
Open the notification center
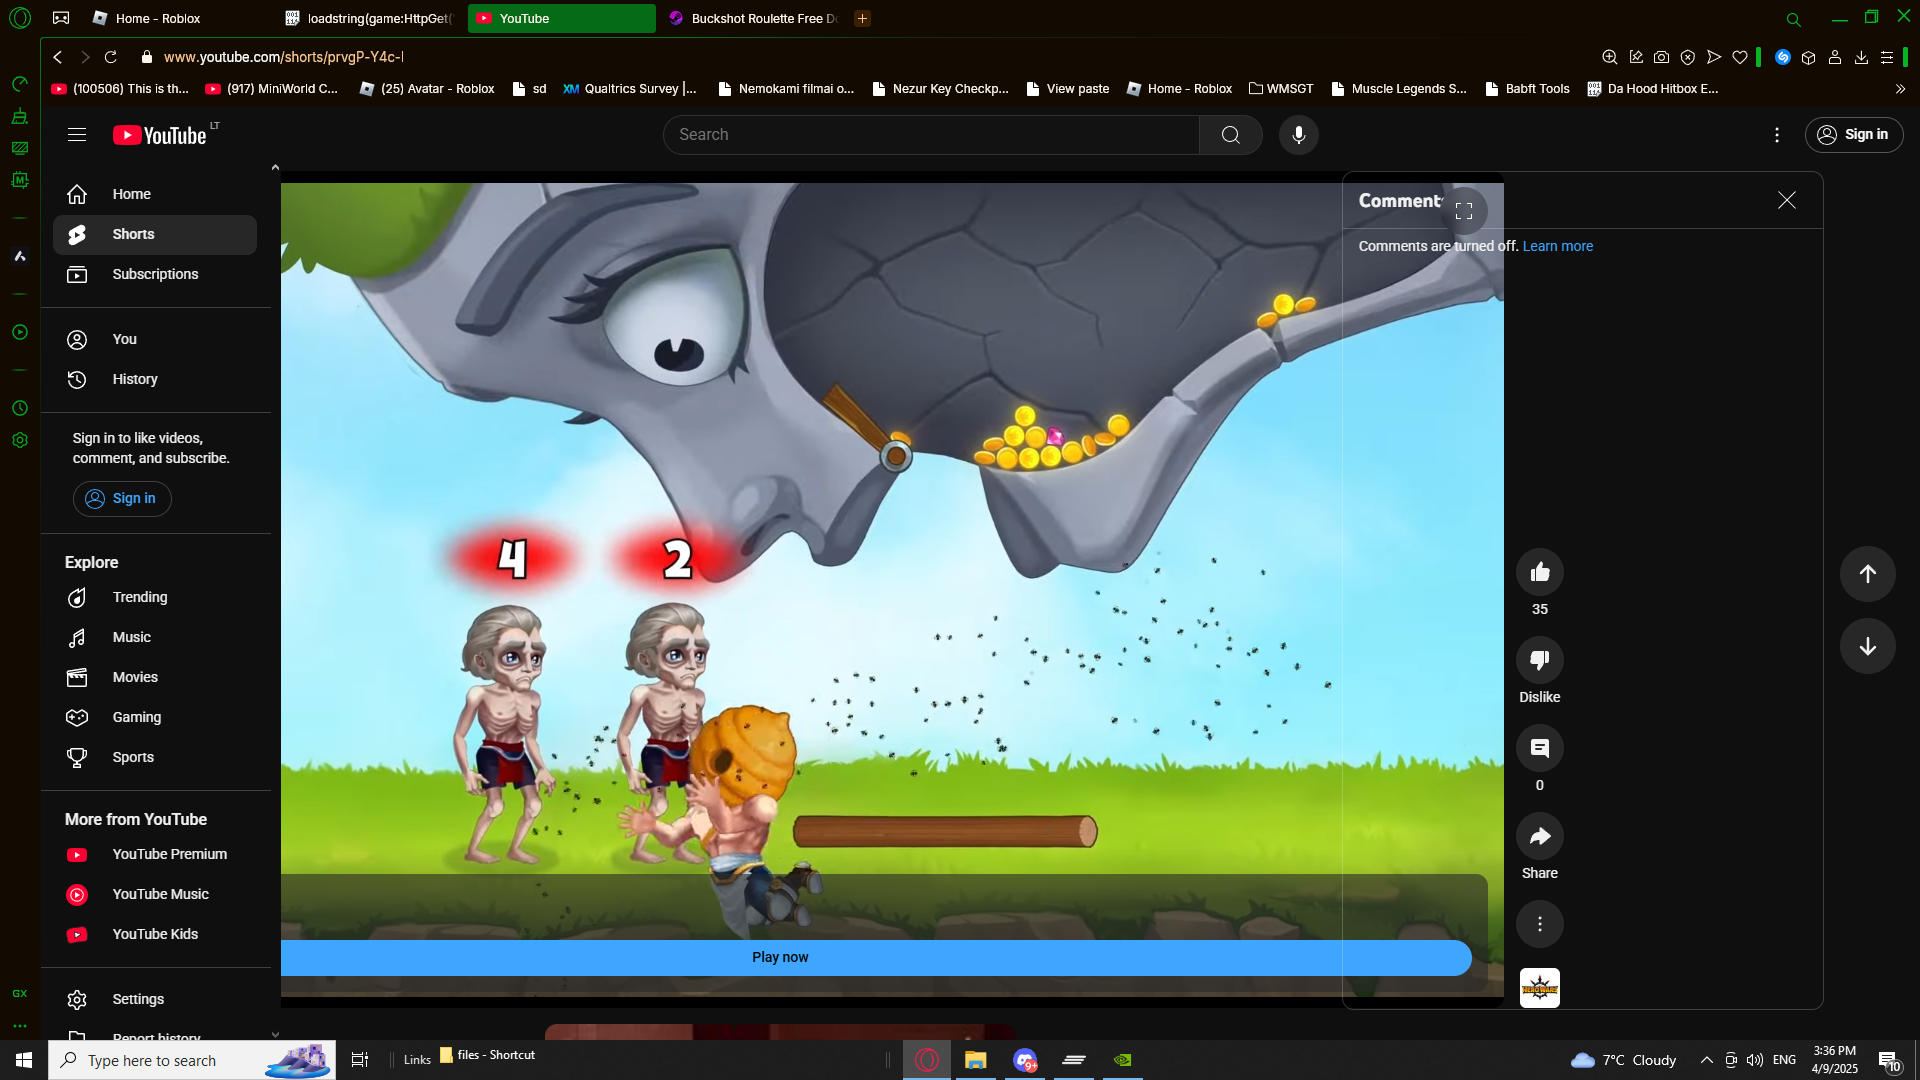point(1889,1060)
